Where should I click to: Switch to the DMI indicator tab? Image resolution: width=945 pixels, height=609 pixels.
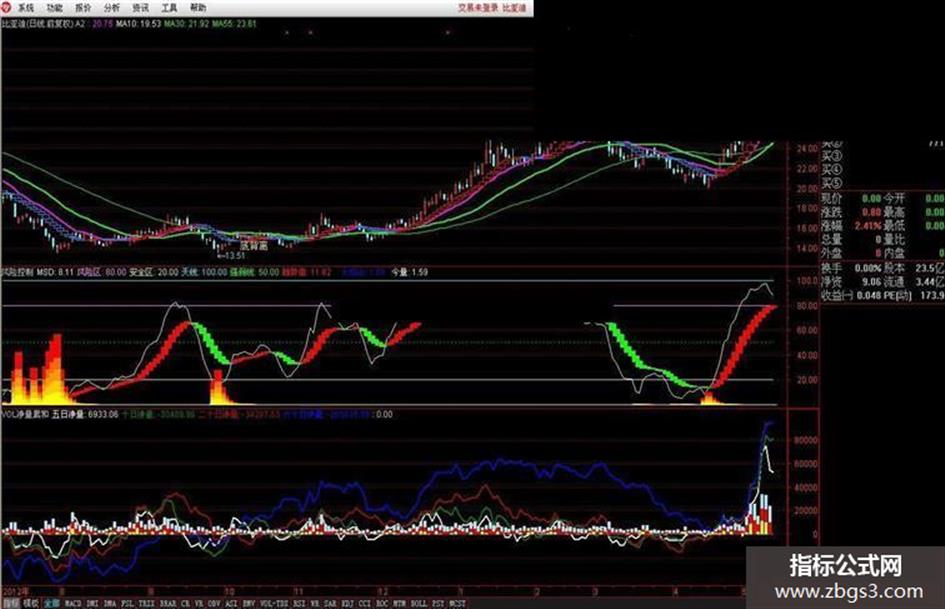(x=92, y=603)
